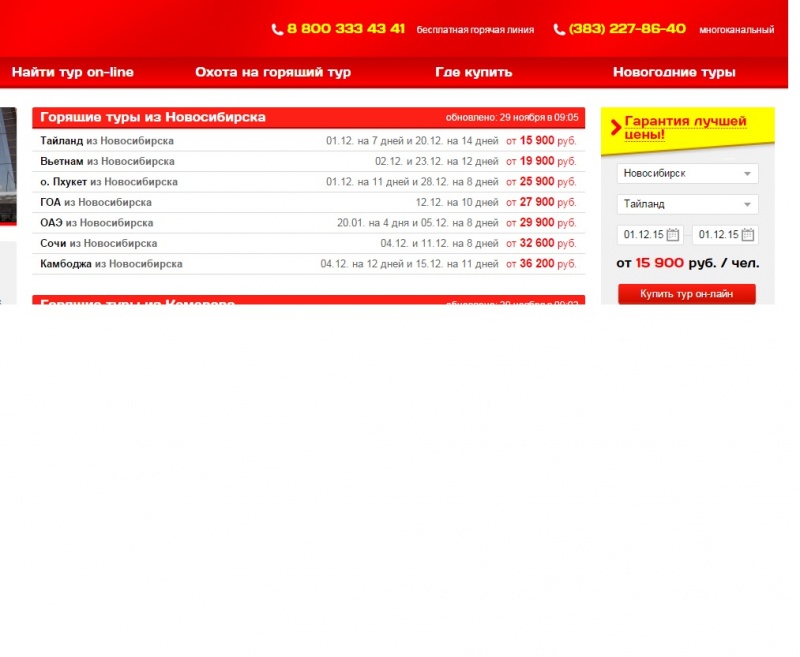The height and width of the screenshot is (657, 800).
Task: Open Найти тур on-line menu item
Action: (x=73, y=72)
